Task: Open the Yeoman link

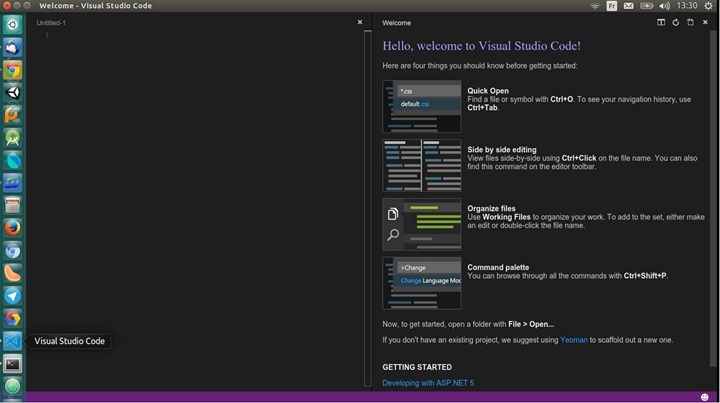Action: (574, 340)
